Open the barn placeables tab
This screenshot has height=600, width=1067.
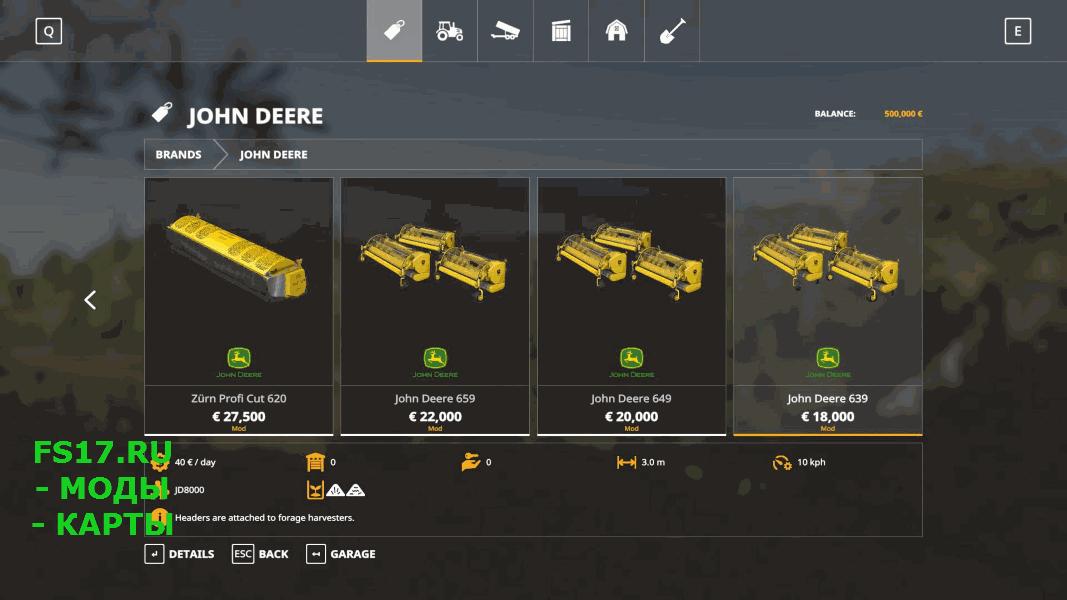[x=617, y=31]
